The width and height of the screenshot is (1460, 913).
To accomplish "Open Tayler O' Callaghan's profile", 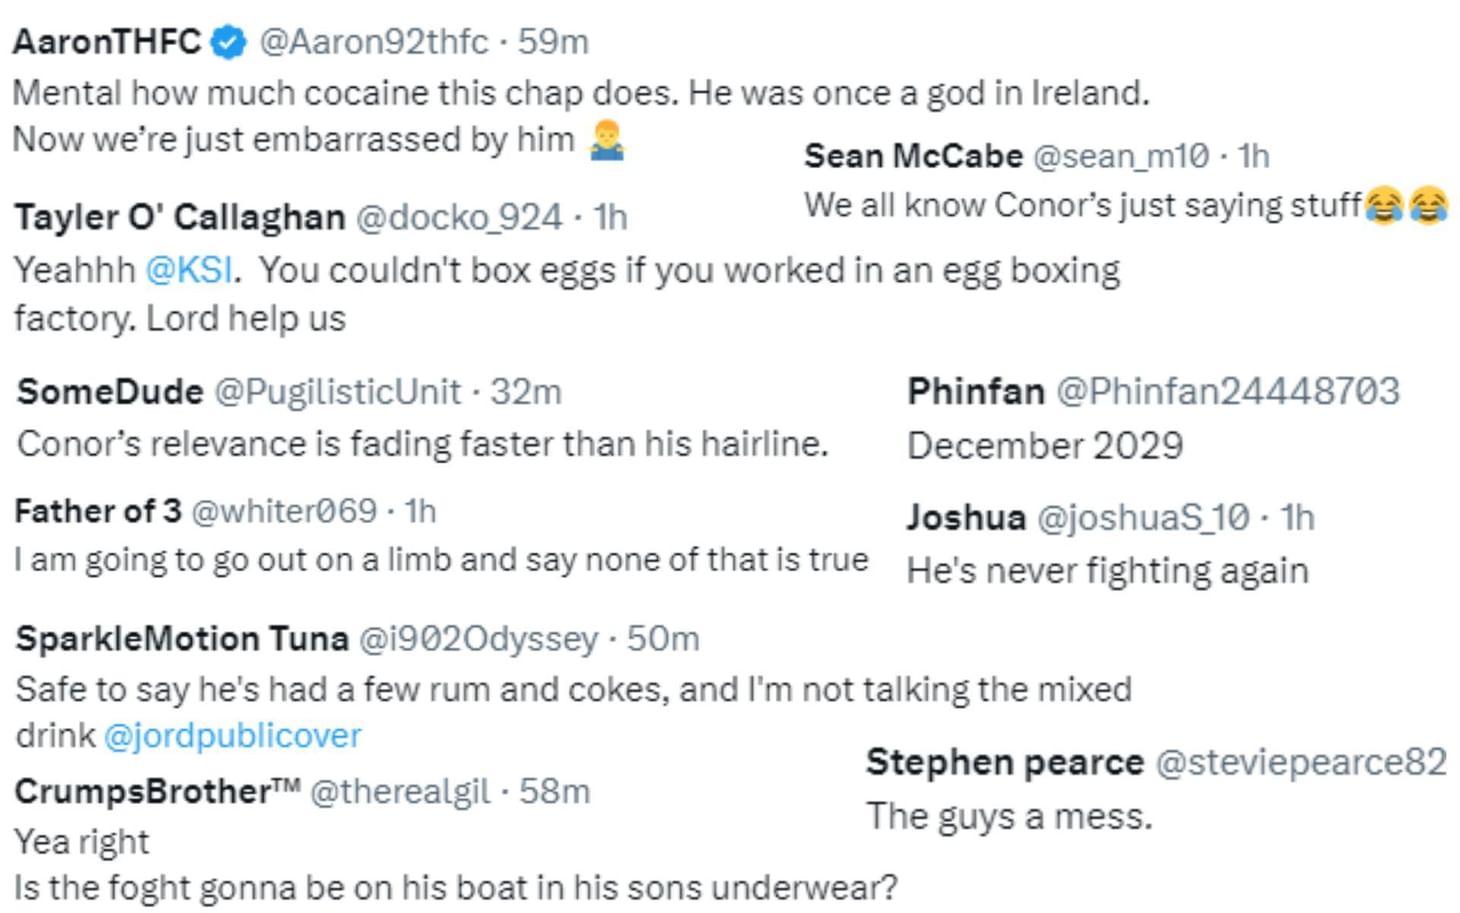I will click(180, 217).
